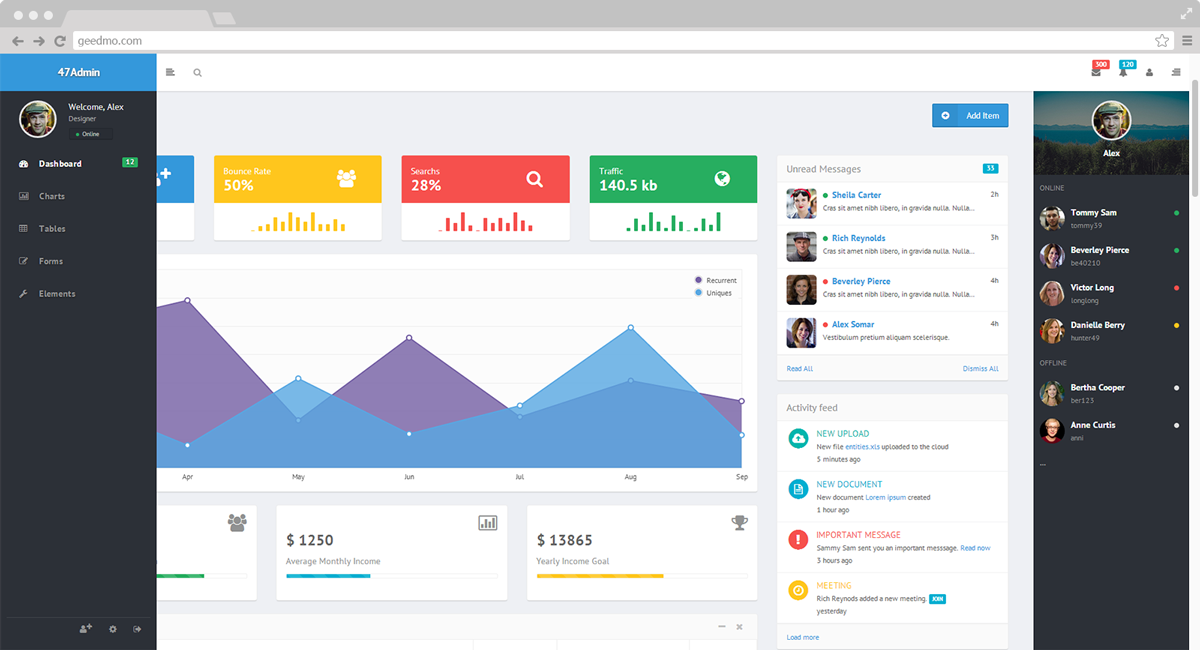This screenshot has height=650, width=1200.
Task: Bookmark page with the star icon
Action: [x=1161, y=41]
